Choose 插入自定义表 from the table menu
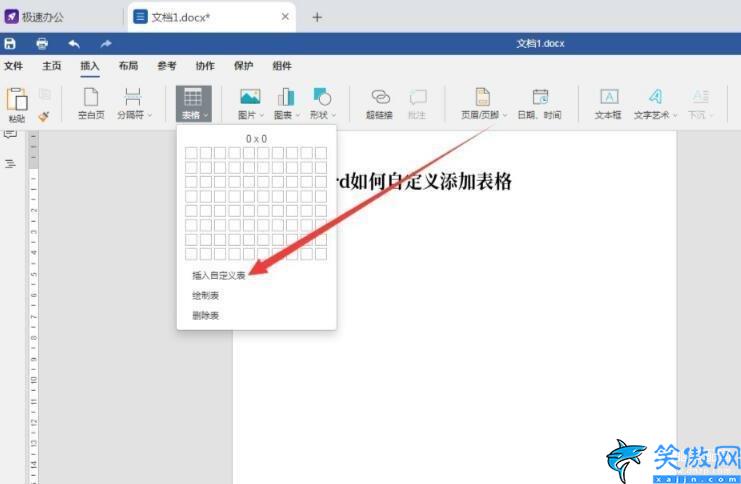This screenshot has height=484, width=741. tap(219, 276)
